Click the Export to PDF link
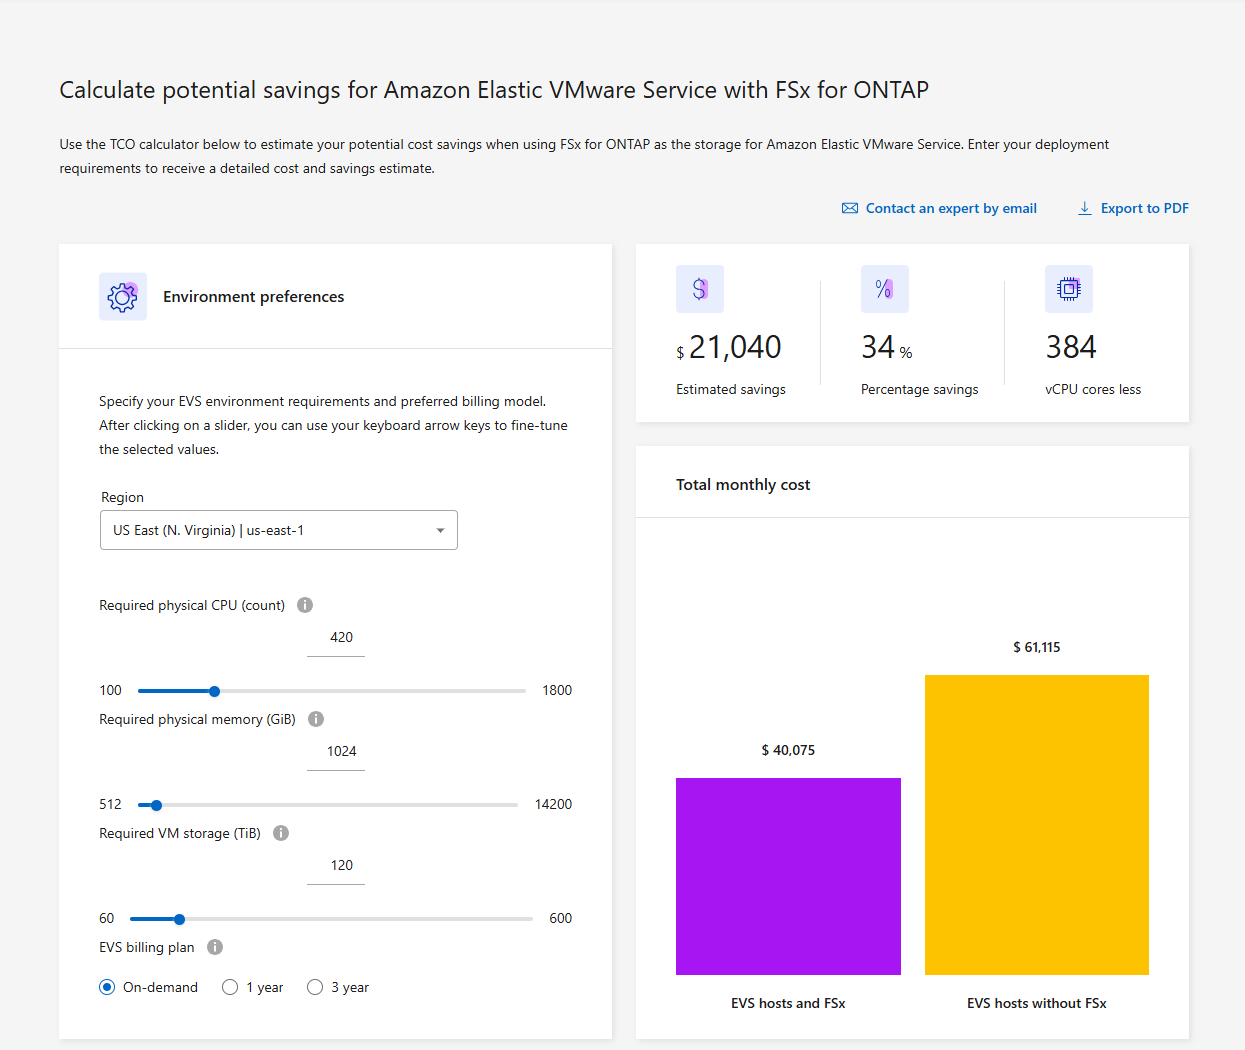 tap(1145, 208)
